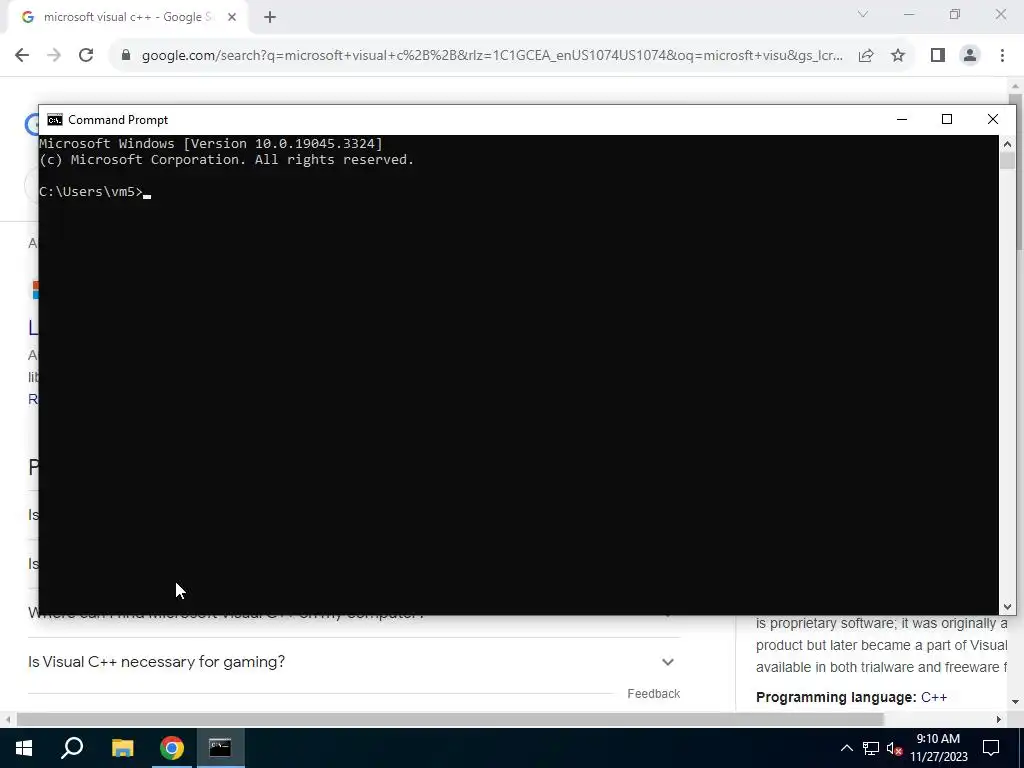Show hidden system tray icons

[846, 748]
